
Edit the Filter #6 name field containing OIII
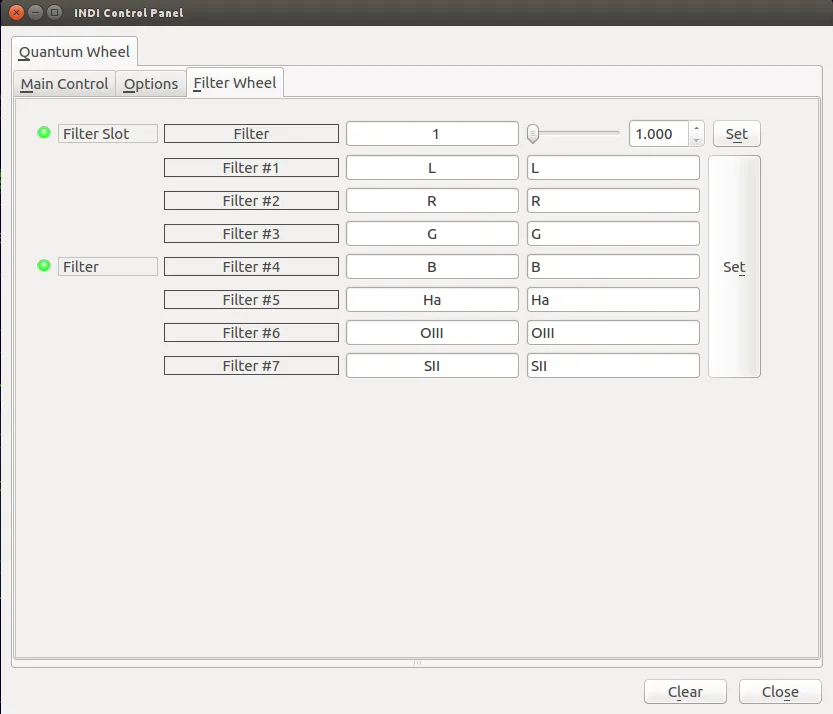613,333
